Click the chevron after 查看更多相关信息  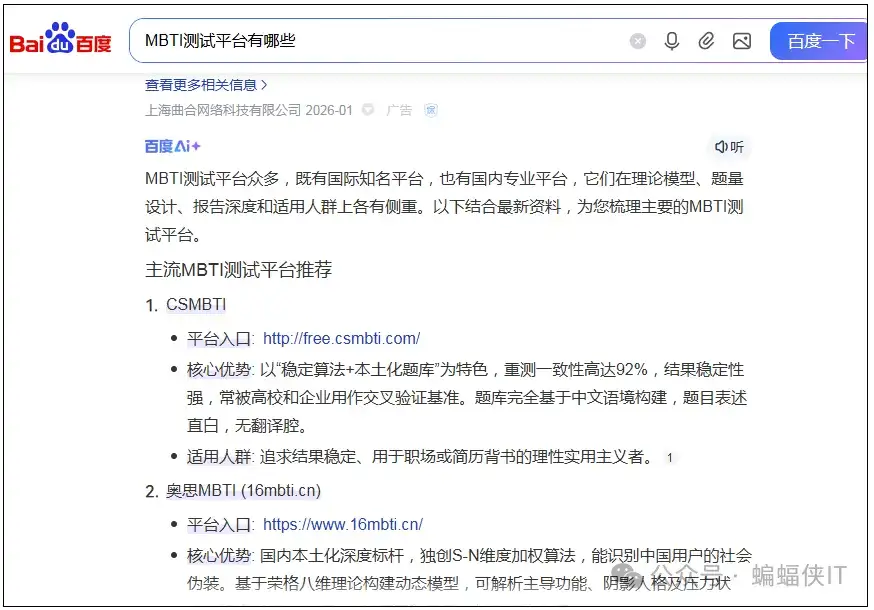click(x=264, y=85)
